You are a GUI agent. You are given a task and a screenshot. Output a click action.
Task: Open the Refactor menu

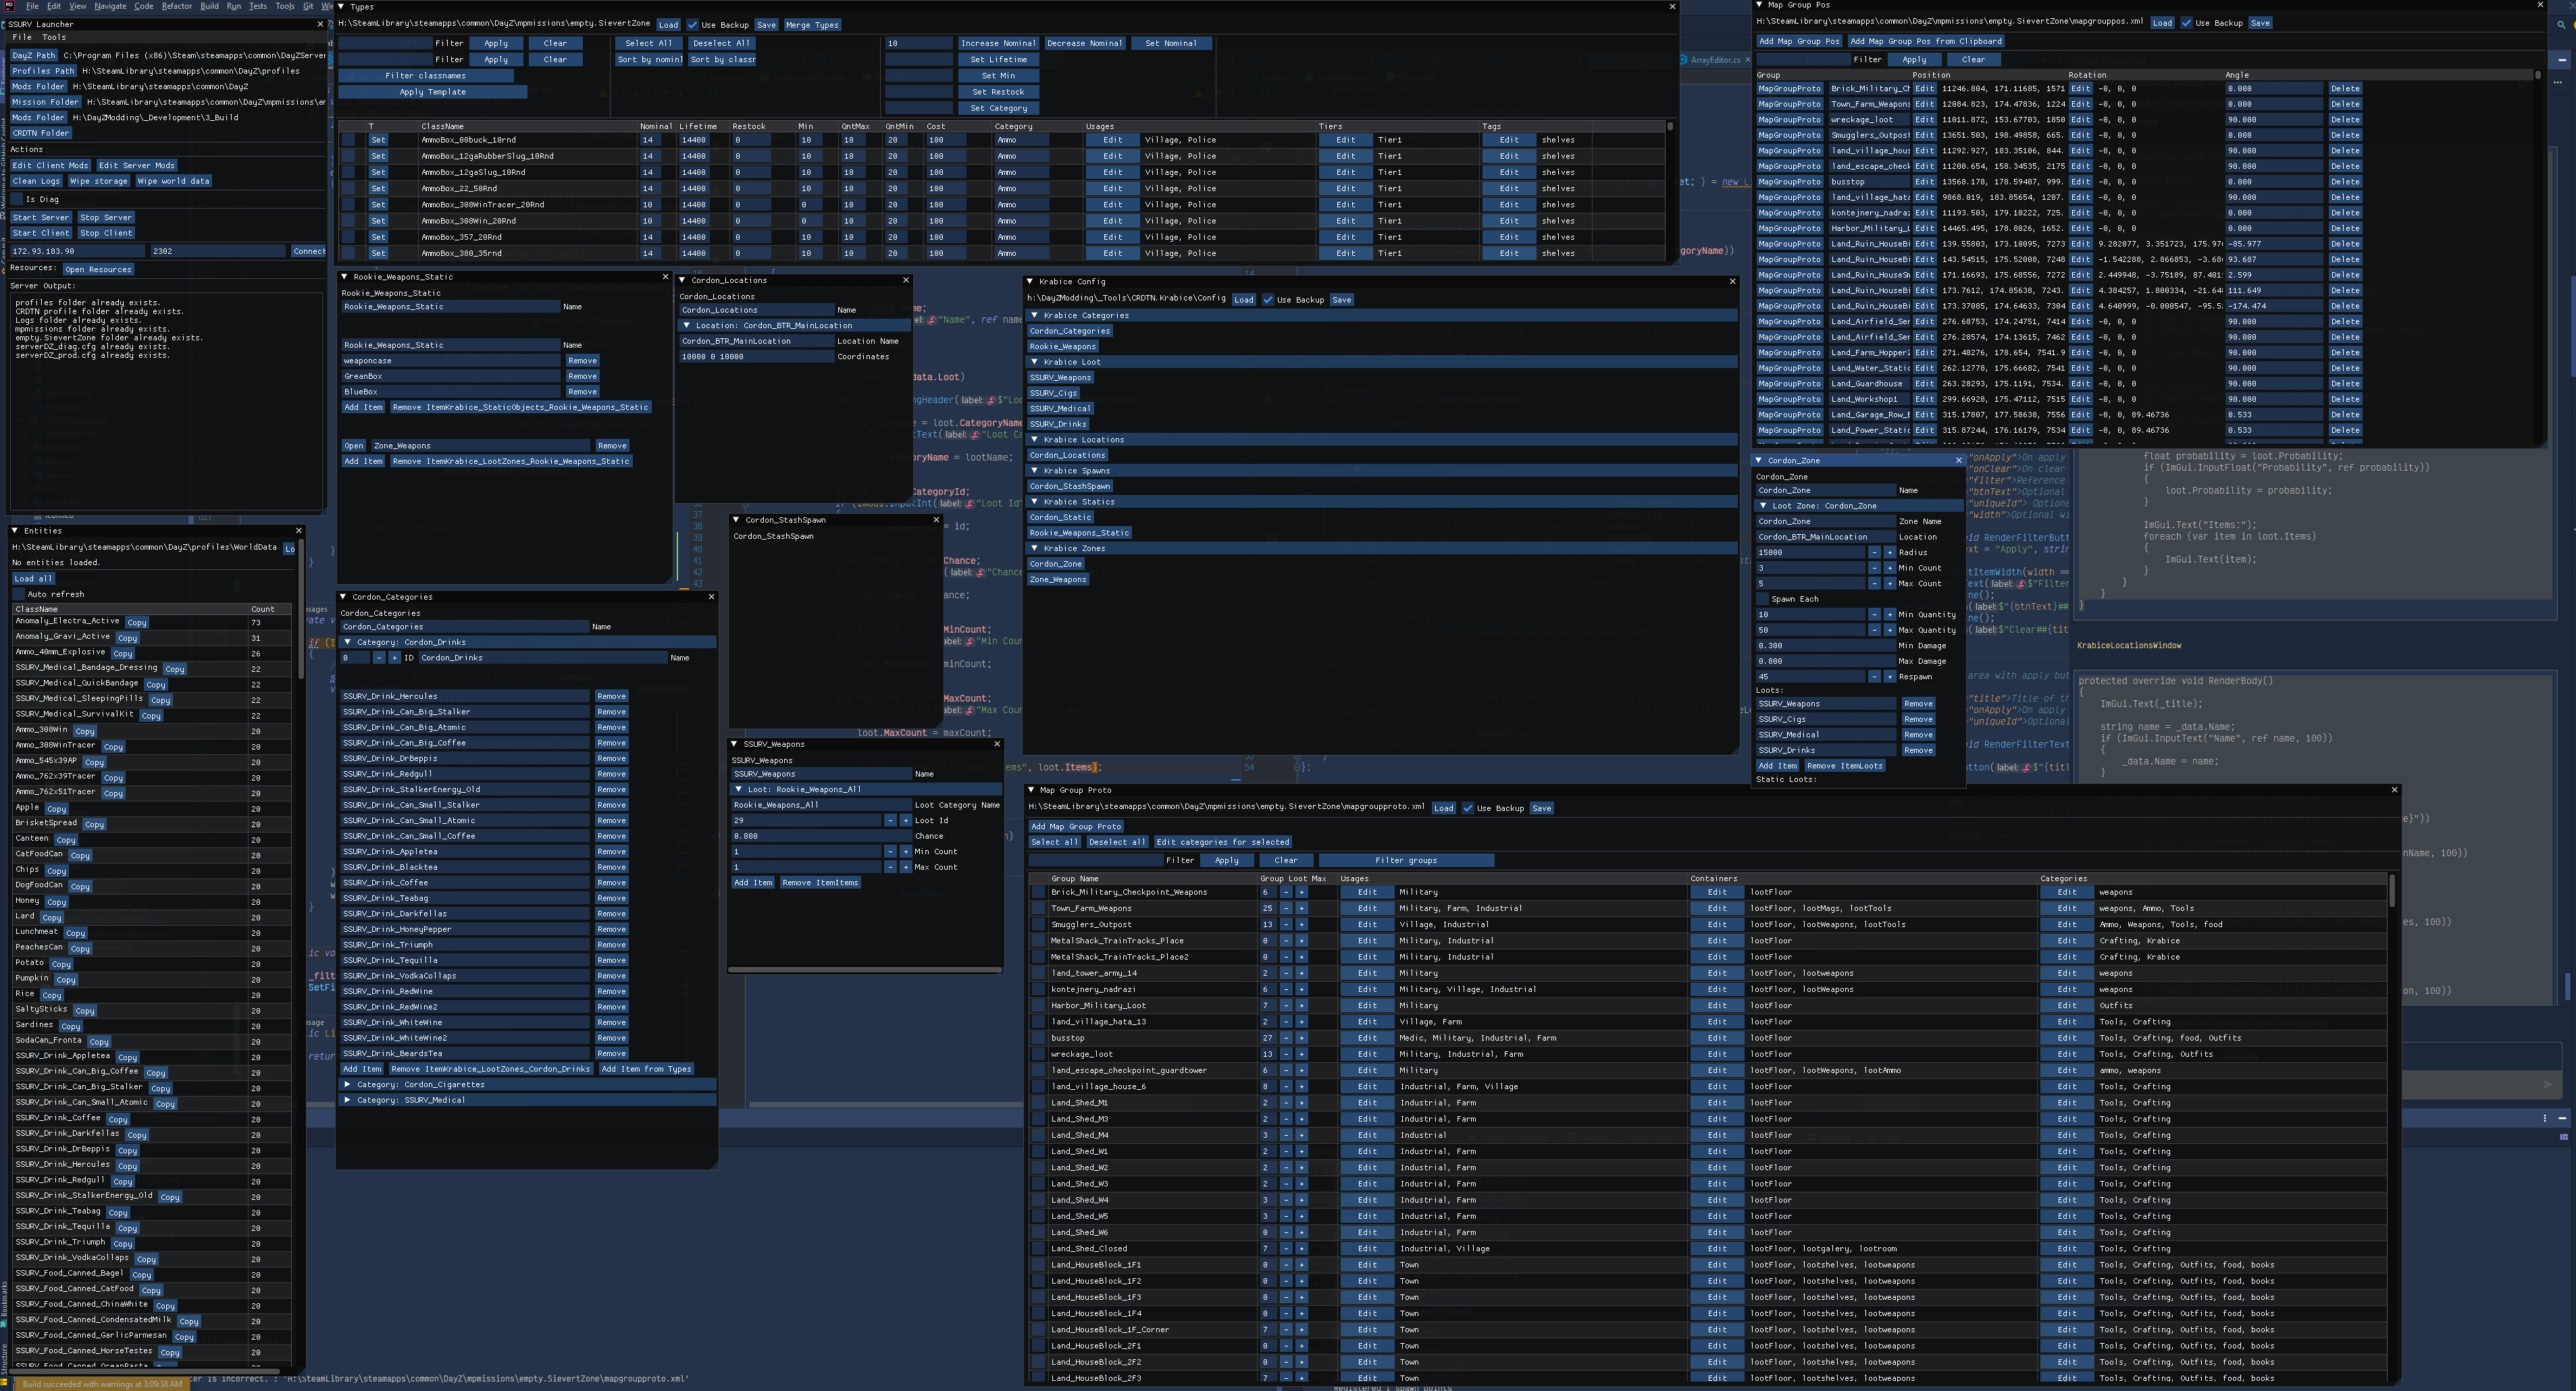tap(176, 6)
